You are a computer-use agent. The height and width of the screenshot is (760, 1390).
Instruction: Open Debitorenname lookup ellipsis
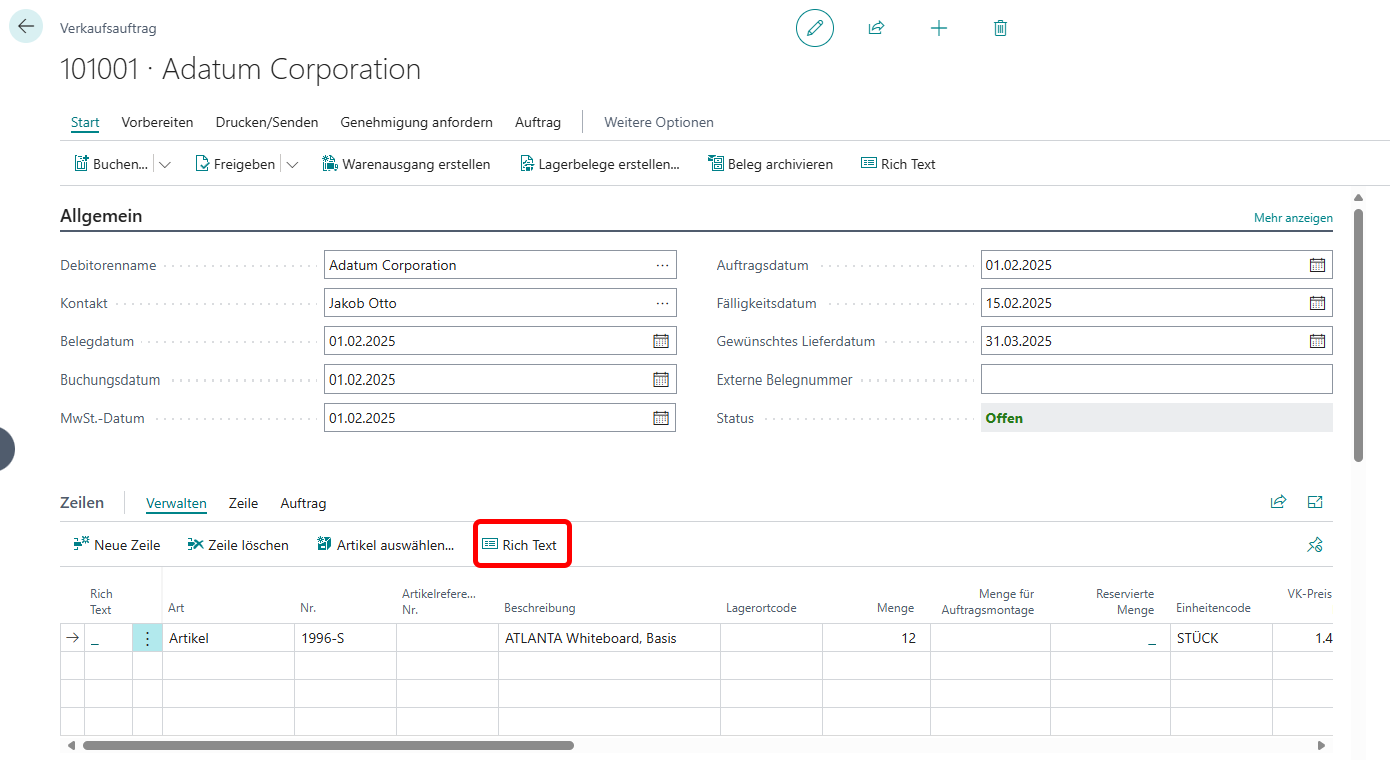(x=662, y=265)
